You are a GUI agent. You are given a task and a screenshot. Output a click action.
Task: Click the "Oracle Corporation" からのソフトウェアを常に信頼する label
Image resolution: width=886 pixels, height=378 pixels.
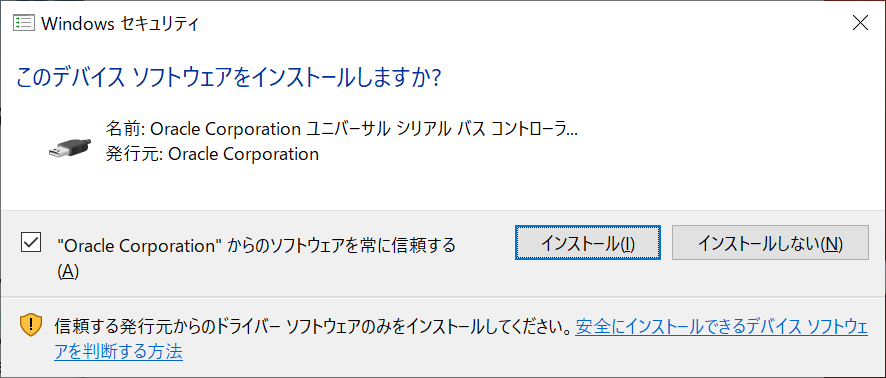tap(257, 245)
